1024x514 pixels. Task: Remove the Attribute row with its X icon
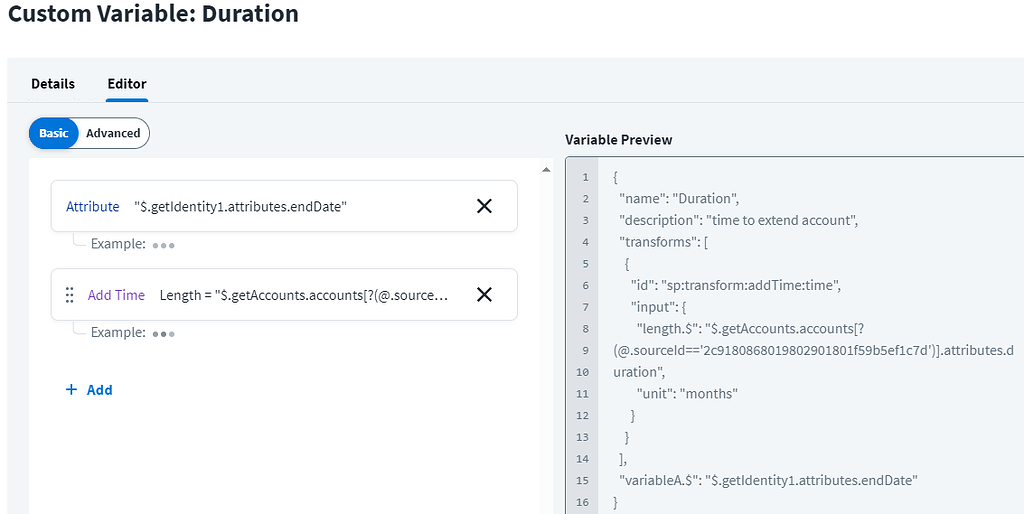click(x=484, y=206)
